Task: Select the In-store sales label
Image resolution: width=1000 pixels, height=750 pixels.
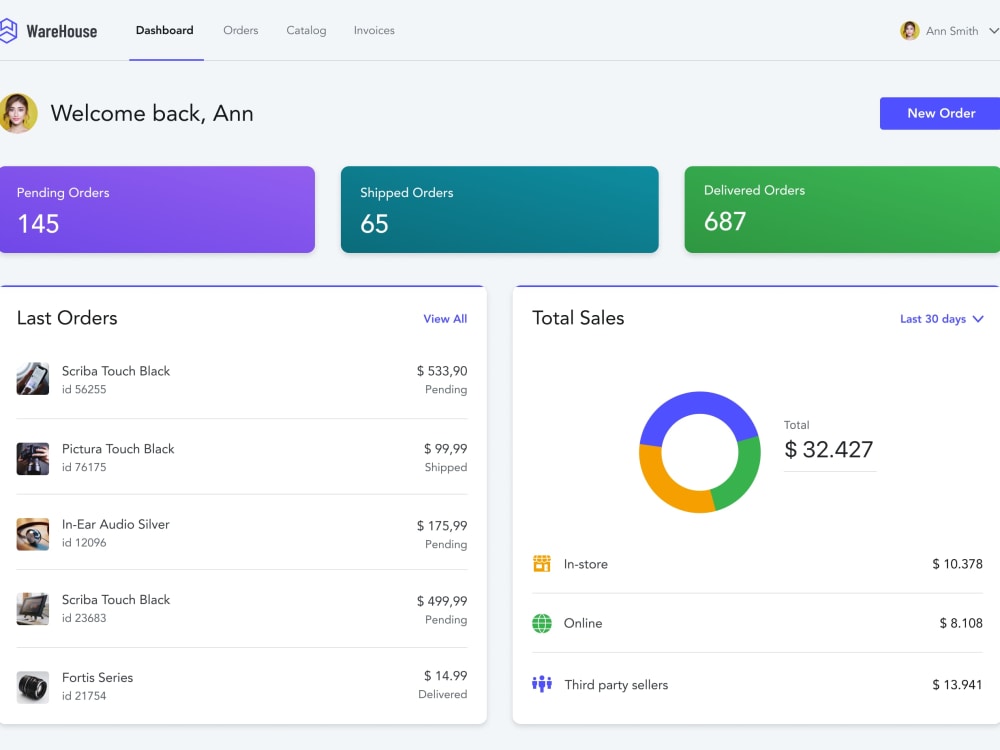Action: pyautogui.click(x=585, y=564)
